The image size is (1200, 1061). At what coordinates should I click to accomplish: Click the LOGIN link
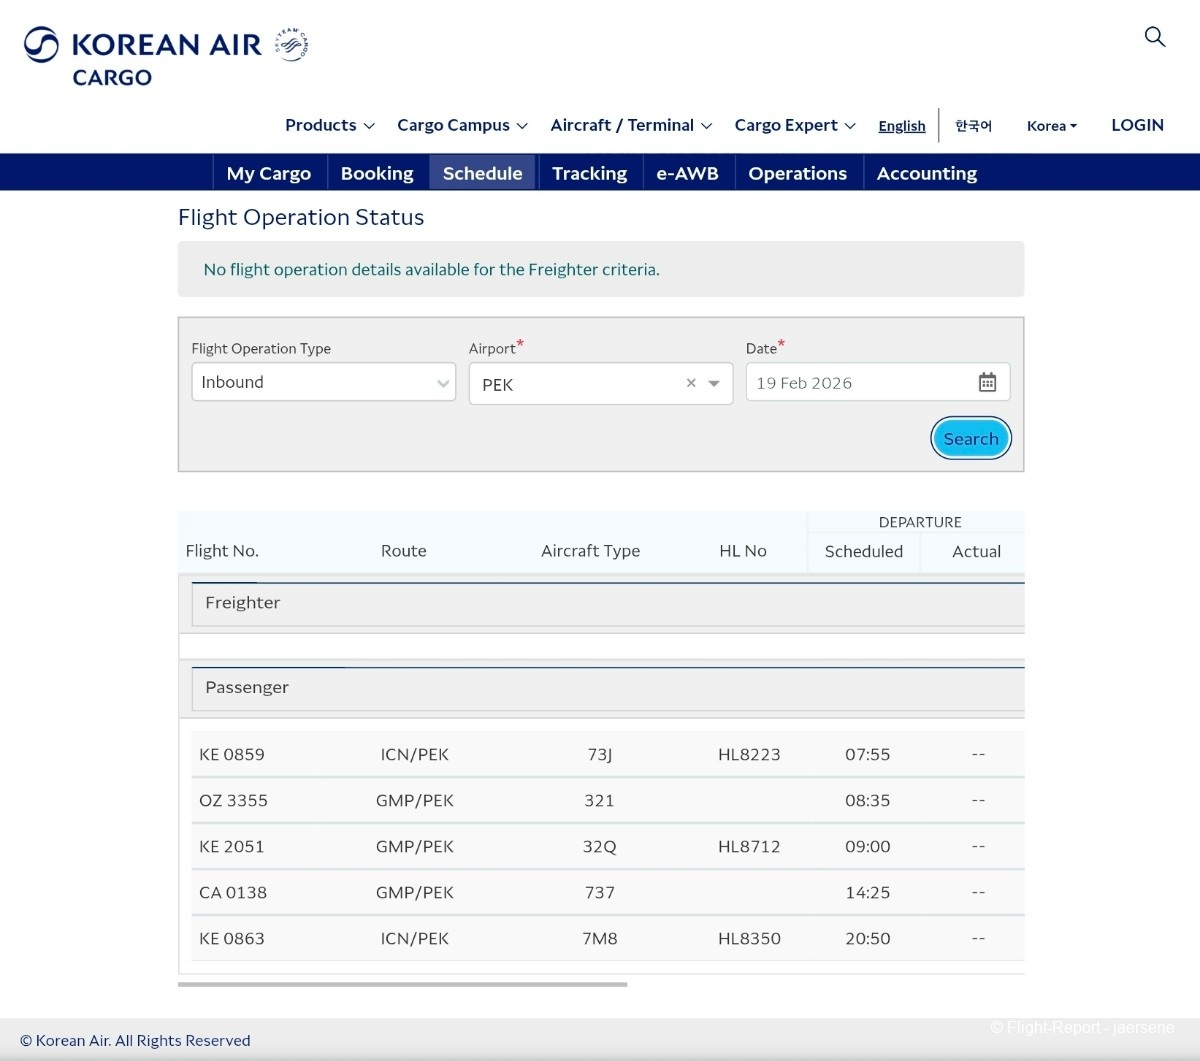click(1137, 125)
